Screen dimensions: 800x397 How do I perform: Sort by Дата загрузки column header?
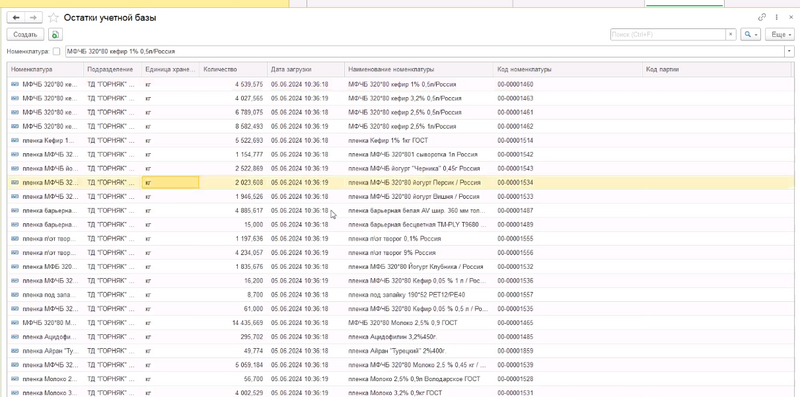pyautogui.click(x=306, y=69)
